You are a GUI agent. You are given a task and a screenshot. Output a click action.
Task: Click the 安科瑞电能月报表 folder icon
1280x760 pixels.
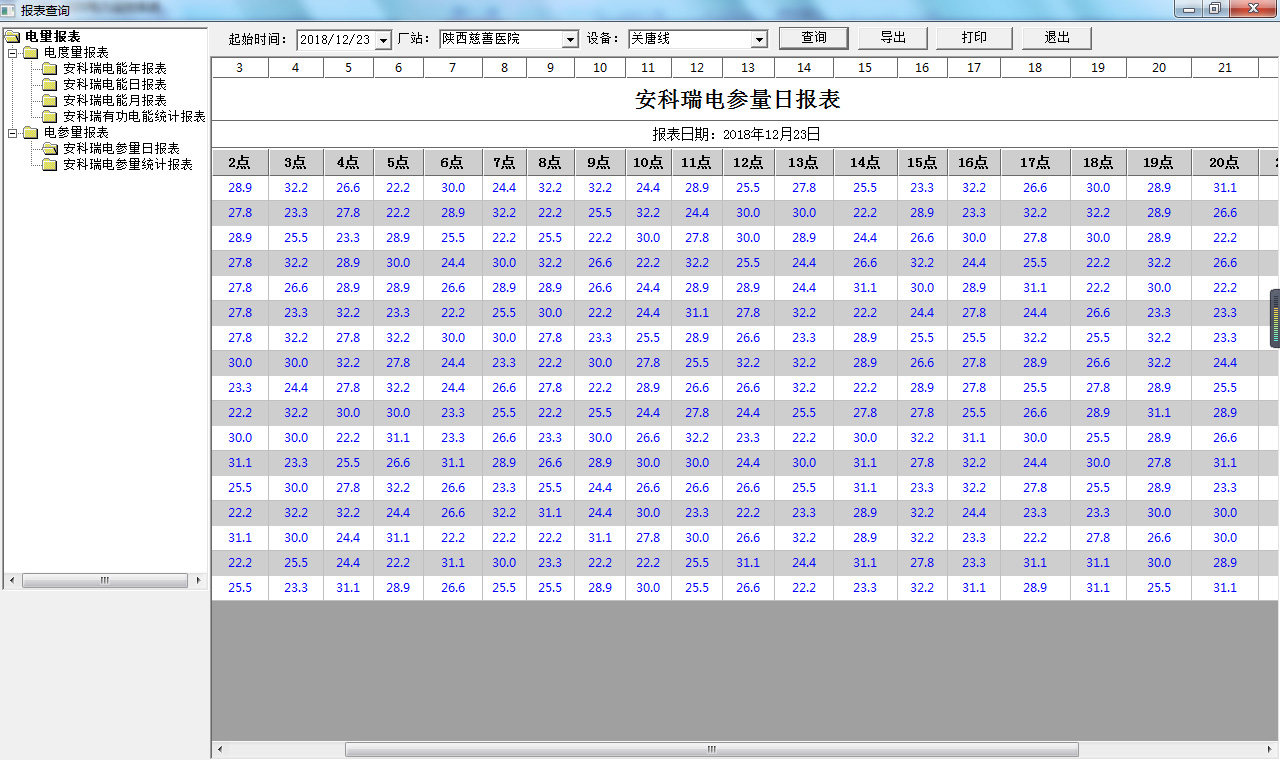coord(50,101)
